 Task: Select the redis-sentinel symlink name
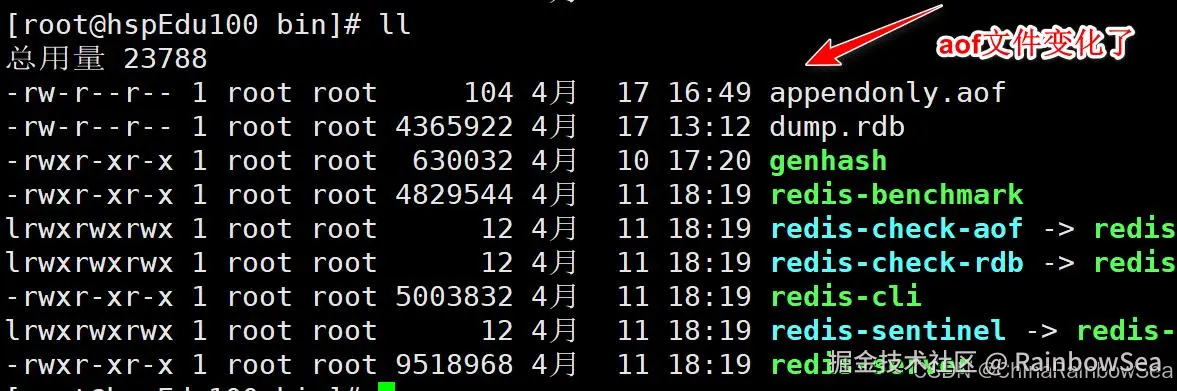(887, 330)
